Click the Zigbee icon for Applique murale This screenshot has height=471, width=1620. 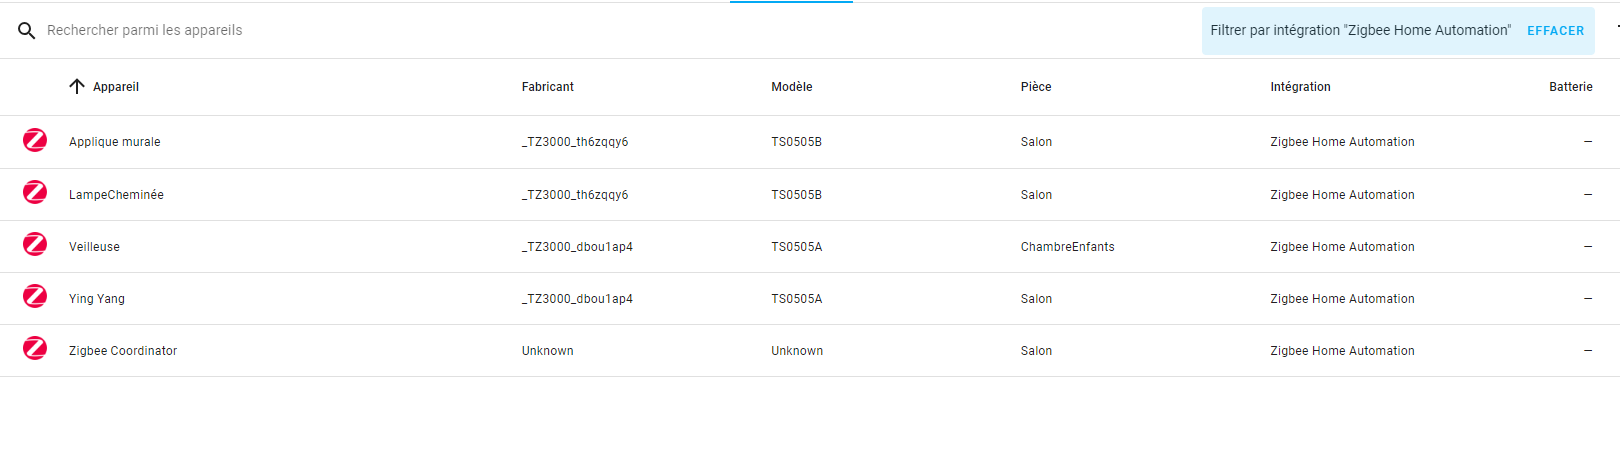[x=35, y=140]
